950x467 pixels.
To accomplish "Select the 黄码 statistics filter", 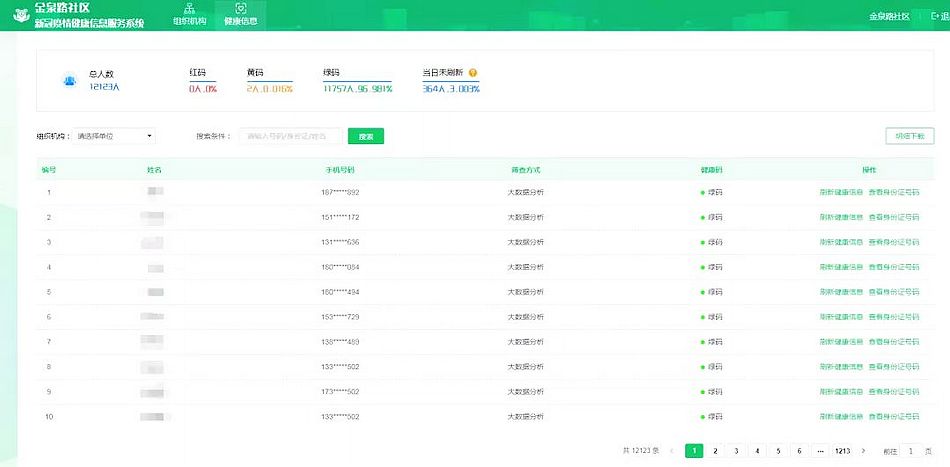I will [x=269, y=81].
